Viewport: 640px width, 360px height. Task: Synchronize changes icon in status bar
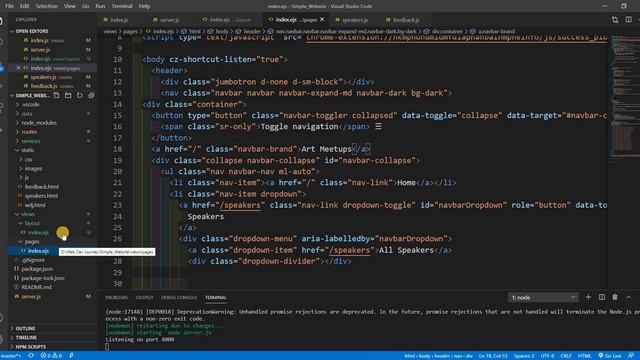pyautogui.click(x=31, y=356)
